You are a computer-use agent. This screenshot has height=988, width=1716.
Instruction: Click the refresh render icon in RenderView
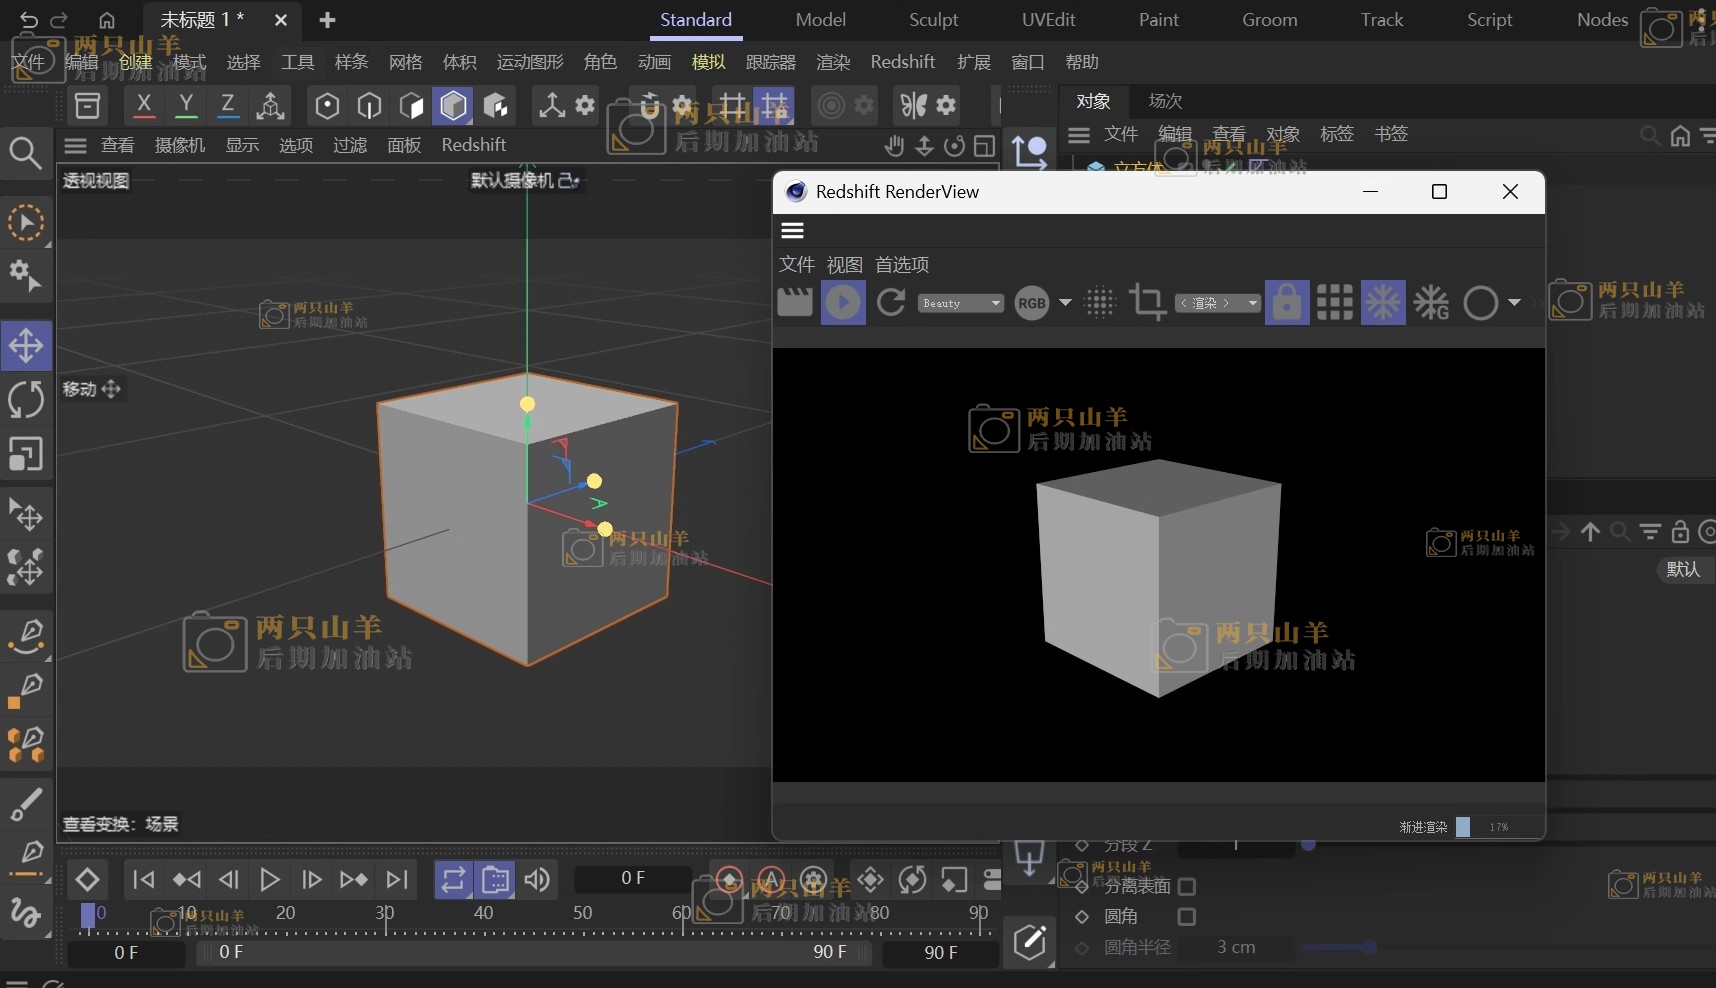point(891,302)
